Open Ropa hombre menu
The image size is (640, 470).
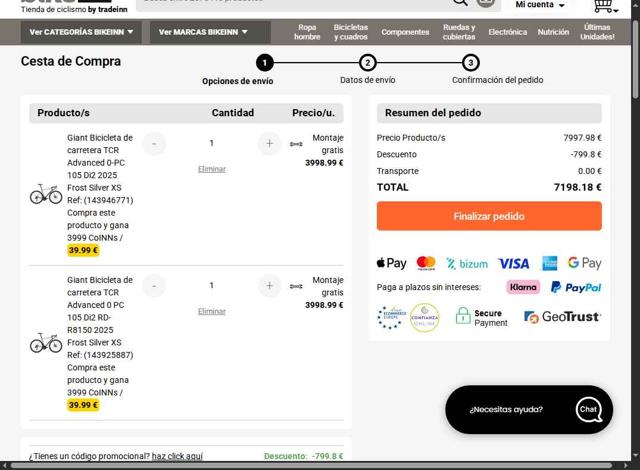coord(307,32)
